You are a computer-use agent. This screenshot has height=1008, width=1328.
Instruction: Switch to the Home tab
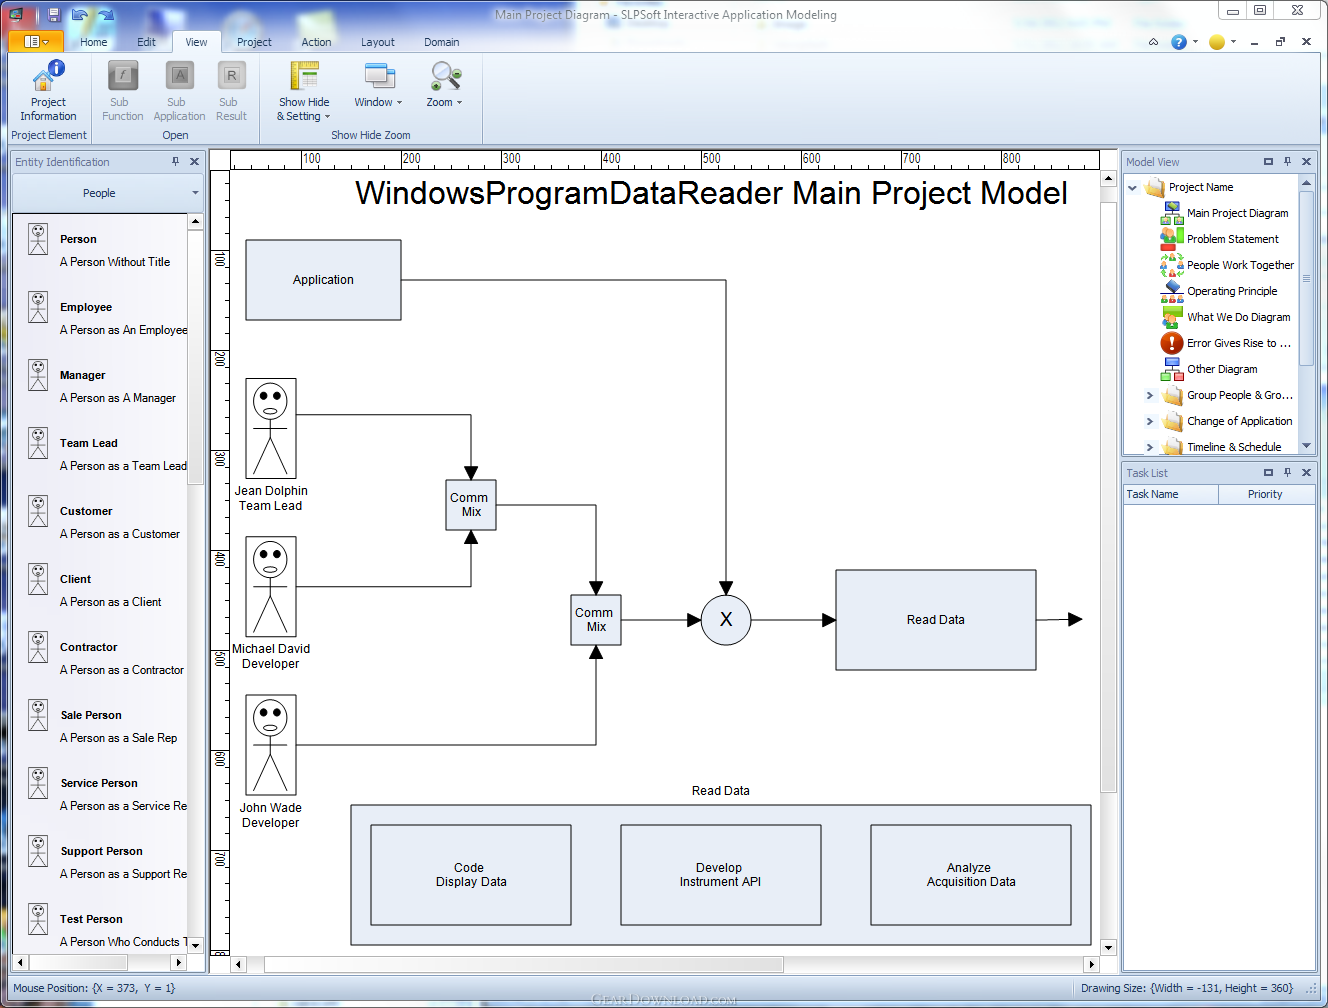(x=94, y=42)
